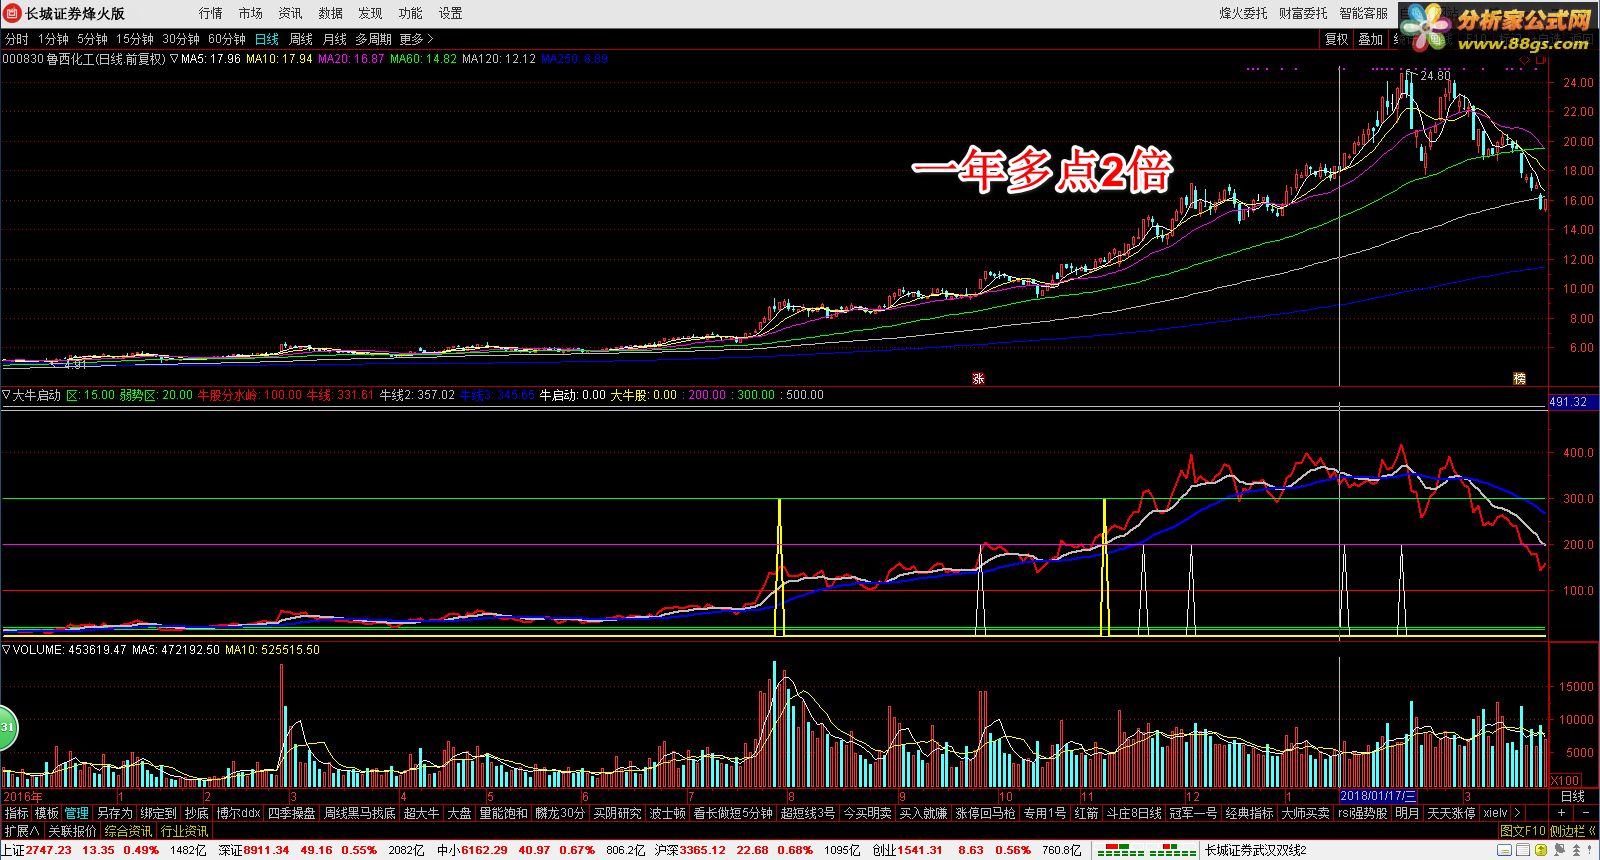Apply the 四季操盘 indicator
This screenshot has width=1600, height=860.
[x=291, y=813]
